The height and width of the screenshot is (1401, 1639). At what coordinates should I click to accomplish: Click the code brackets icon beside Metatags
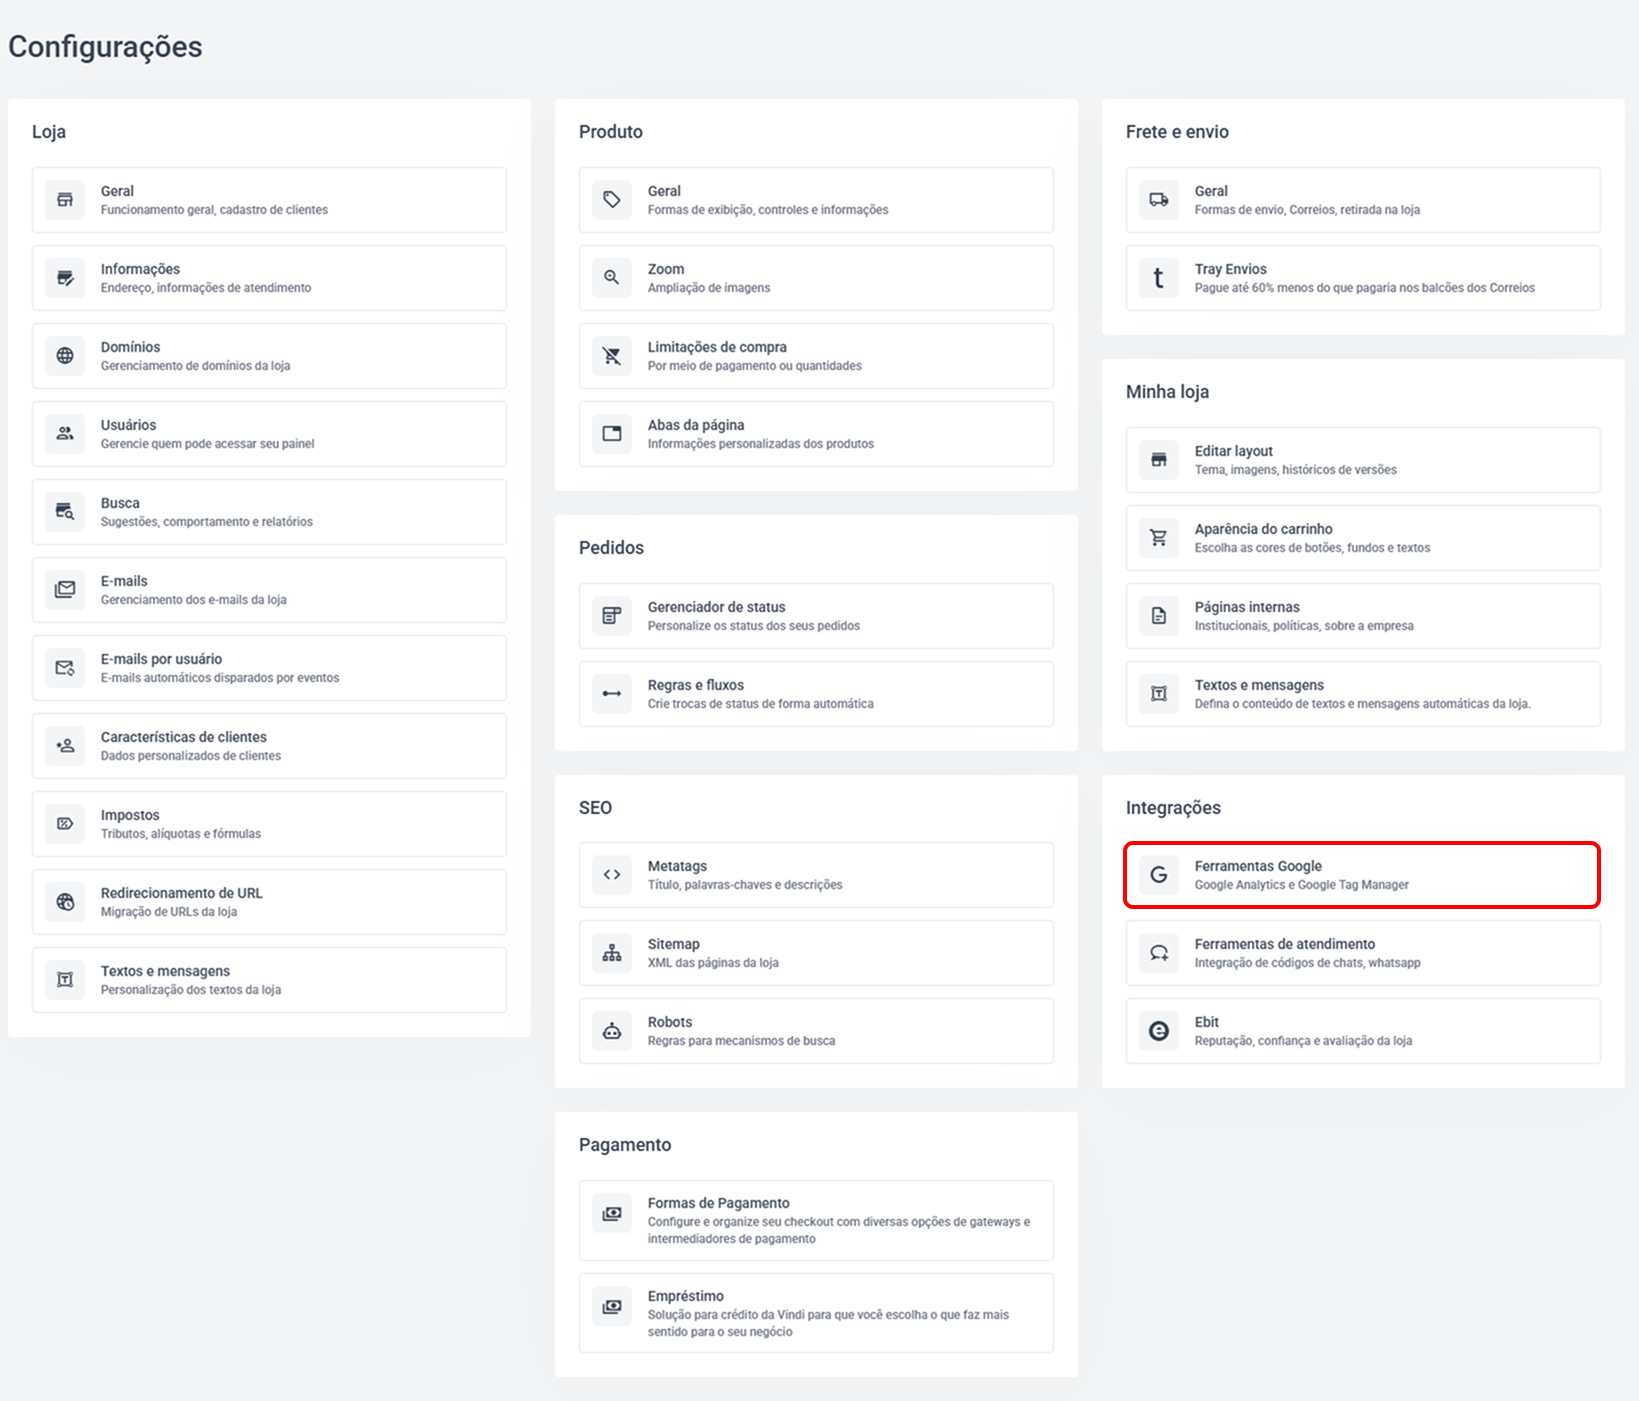coord(612,875)
